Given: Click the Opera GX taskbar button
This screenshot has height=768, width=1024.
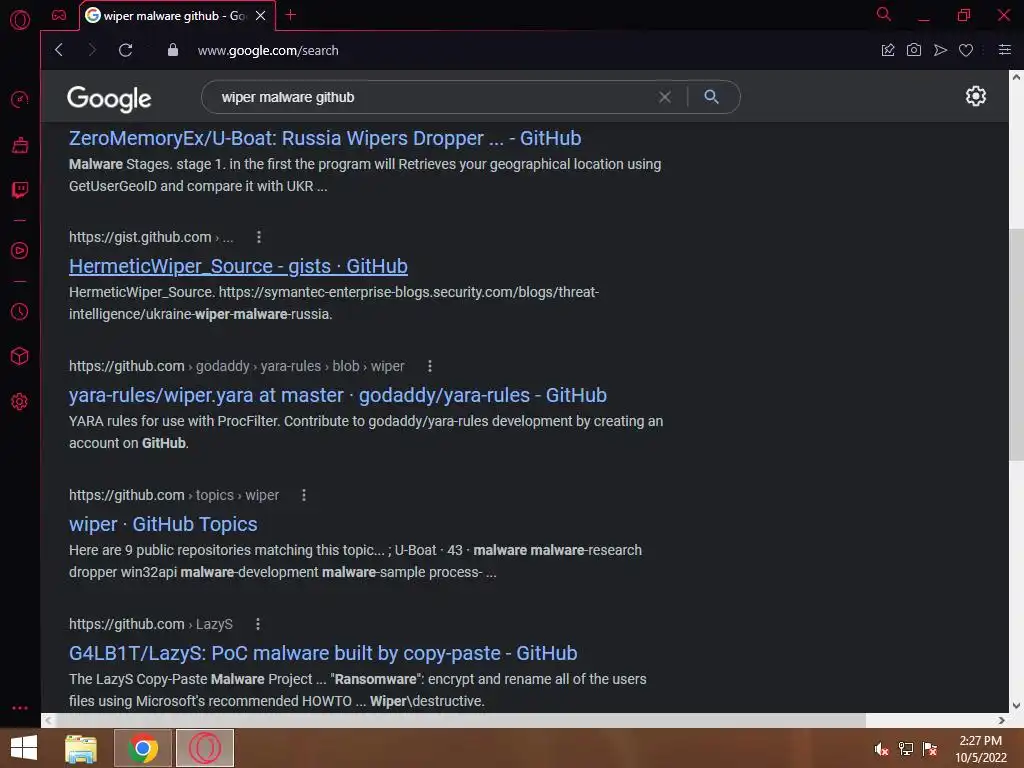Looking at the screenshot, I should pyautogui.click(x=204, y=748).
